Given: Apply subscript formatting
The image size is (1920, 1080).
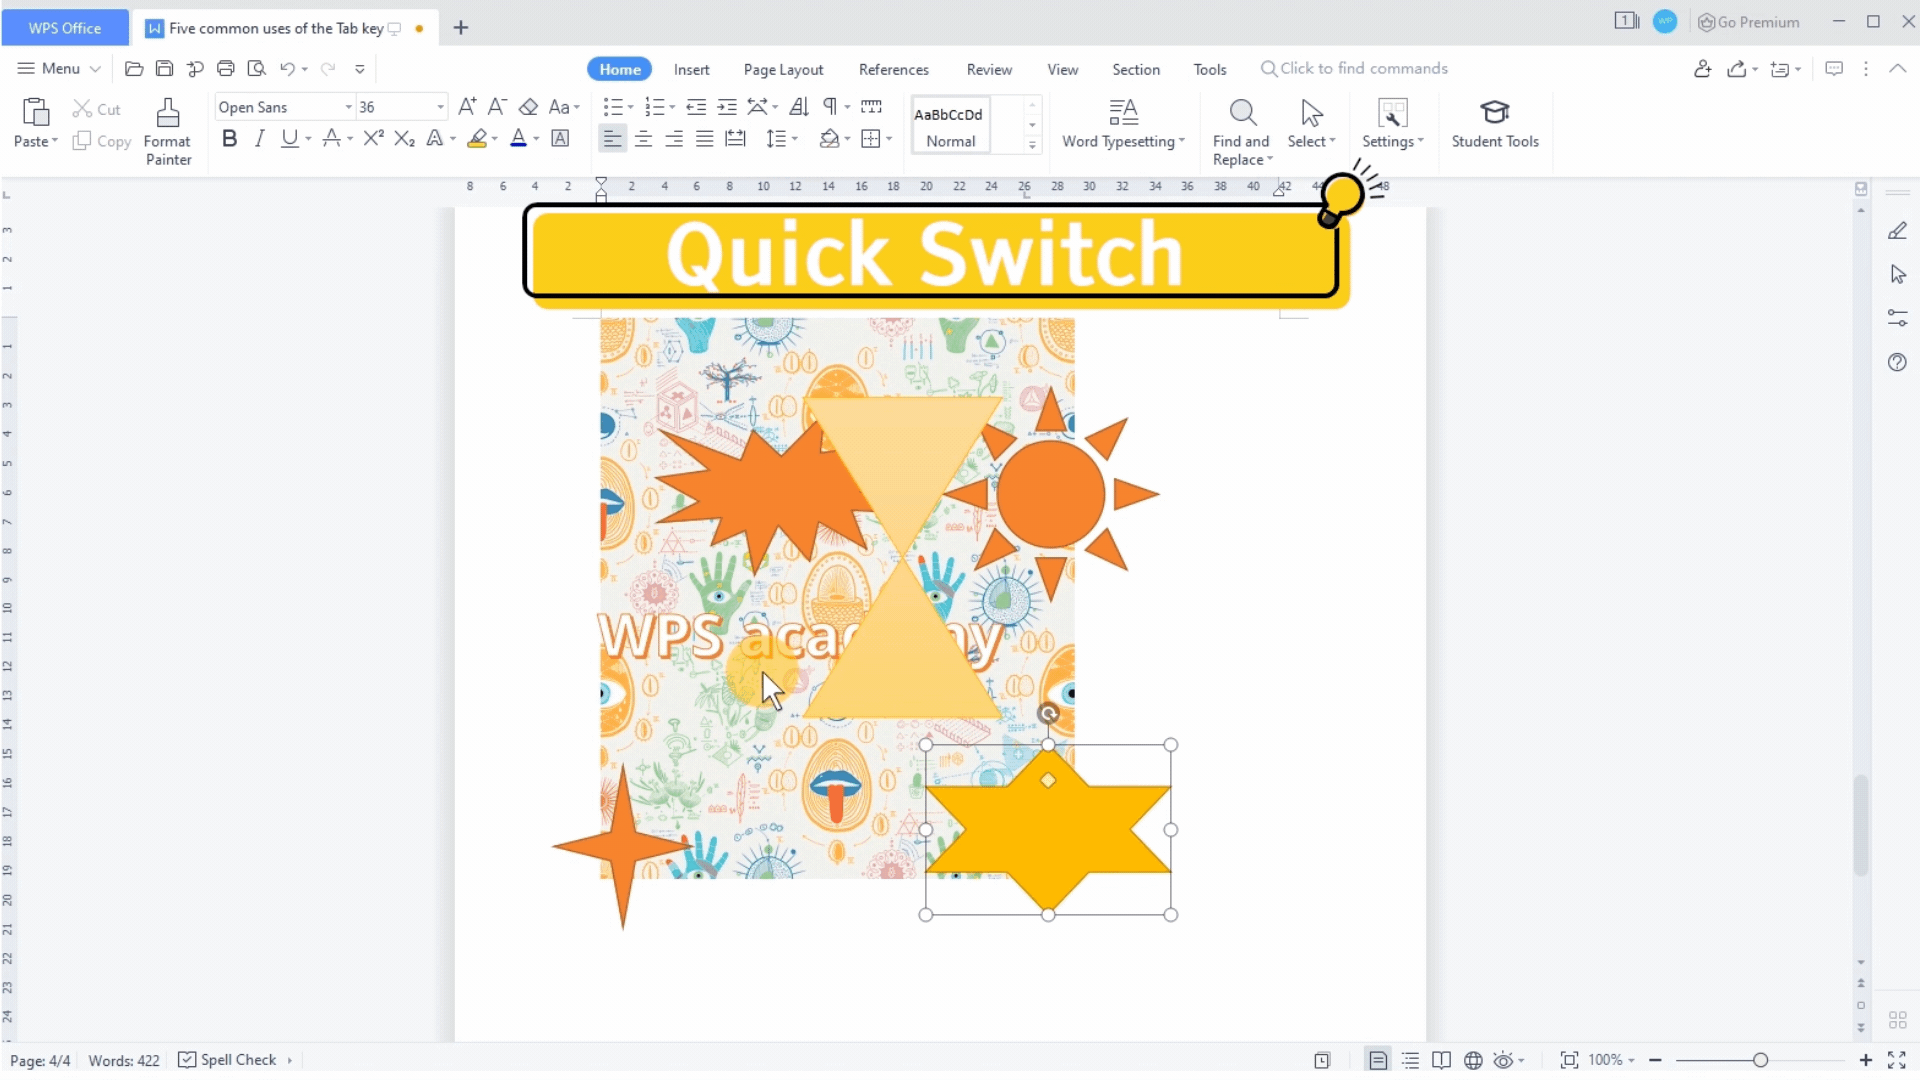Looking at the screenshot, I should pyautogui.click(x=404, y=139).
